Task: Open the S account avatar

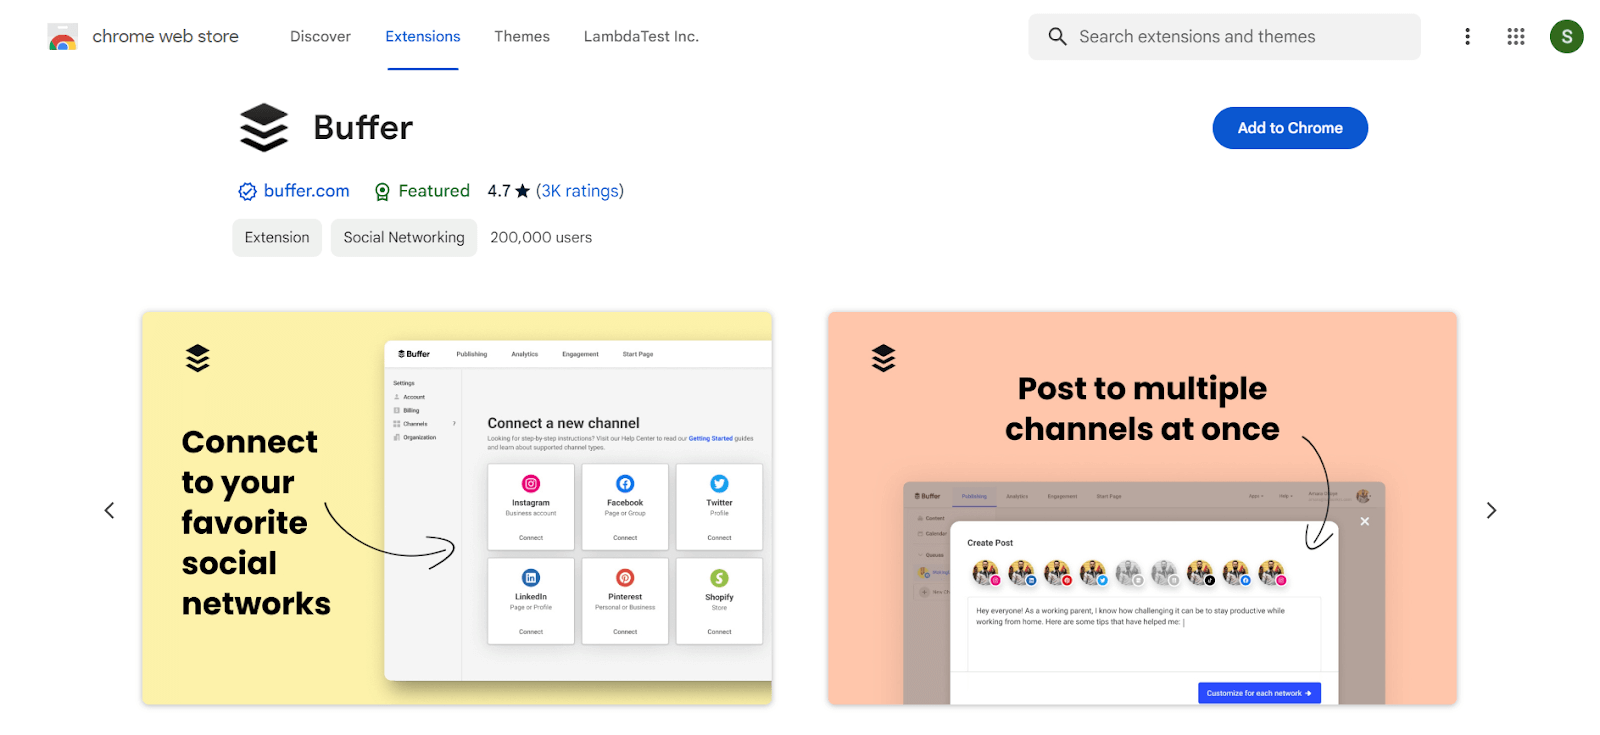Action: tap(1566, 37)
